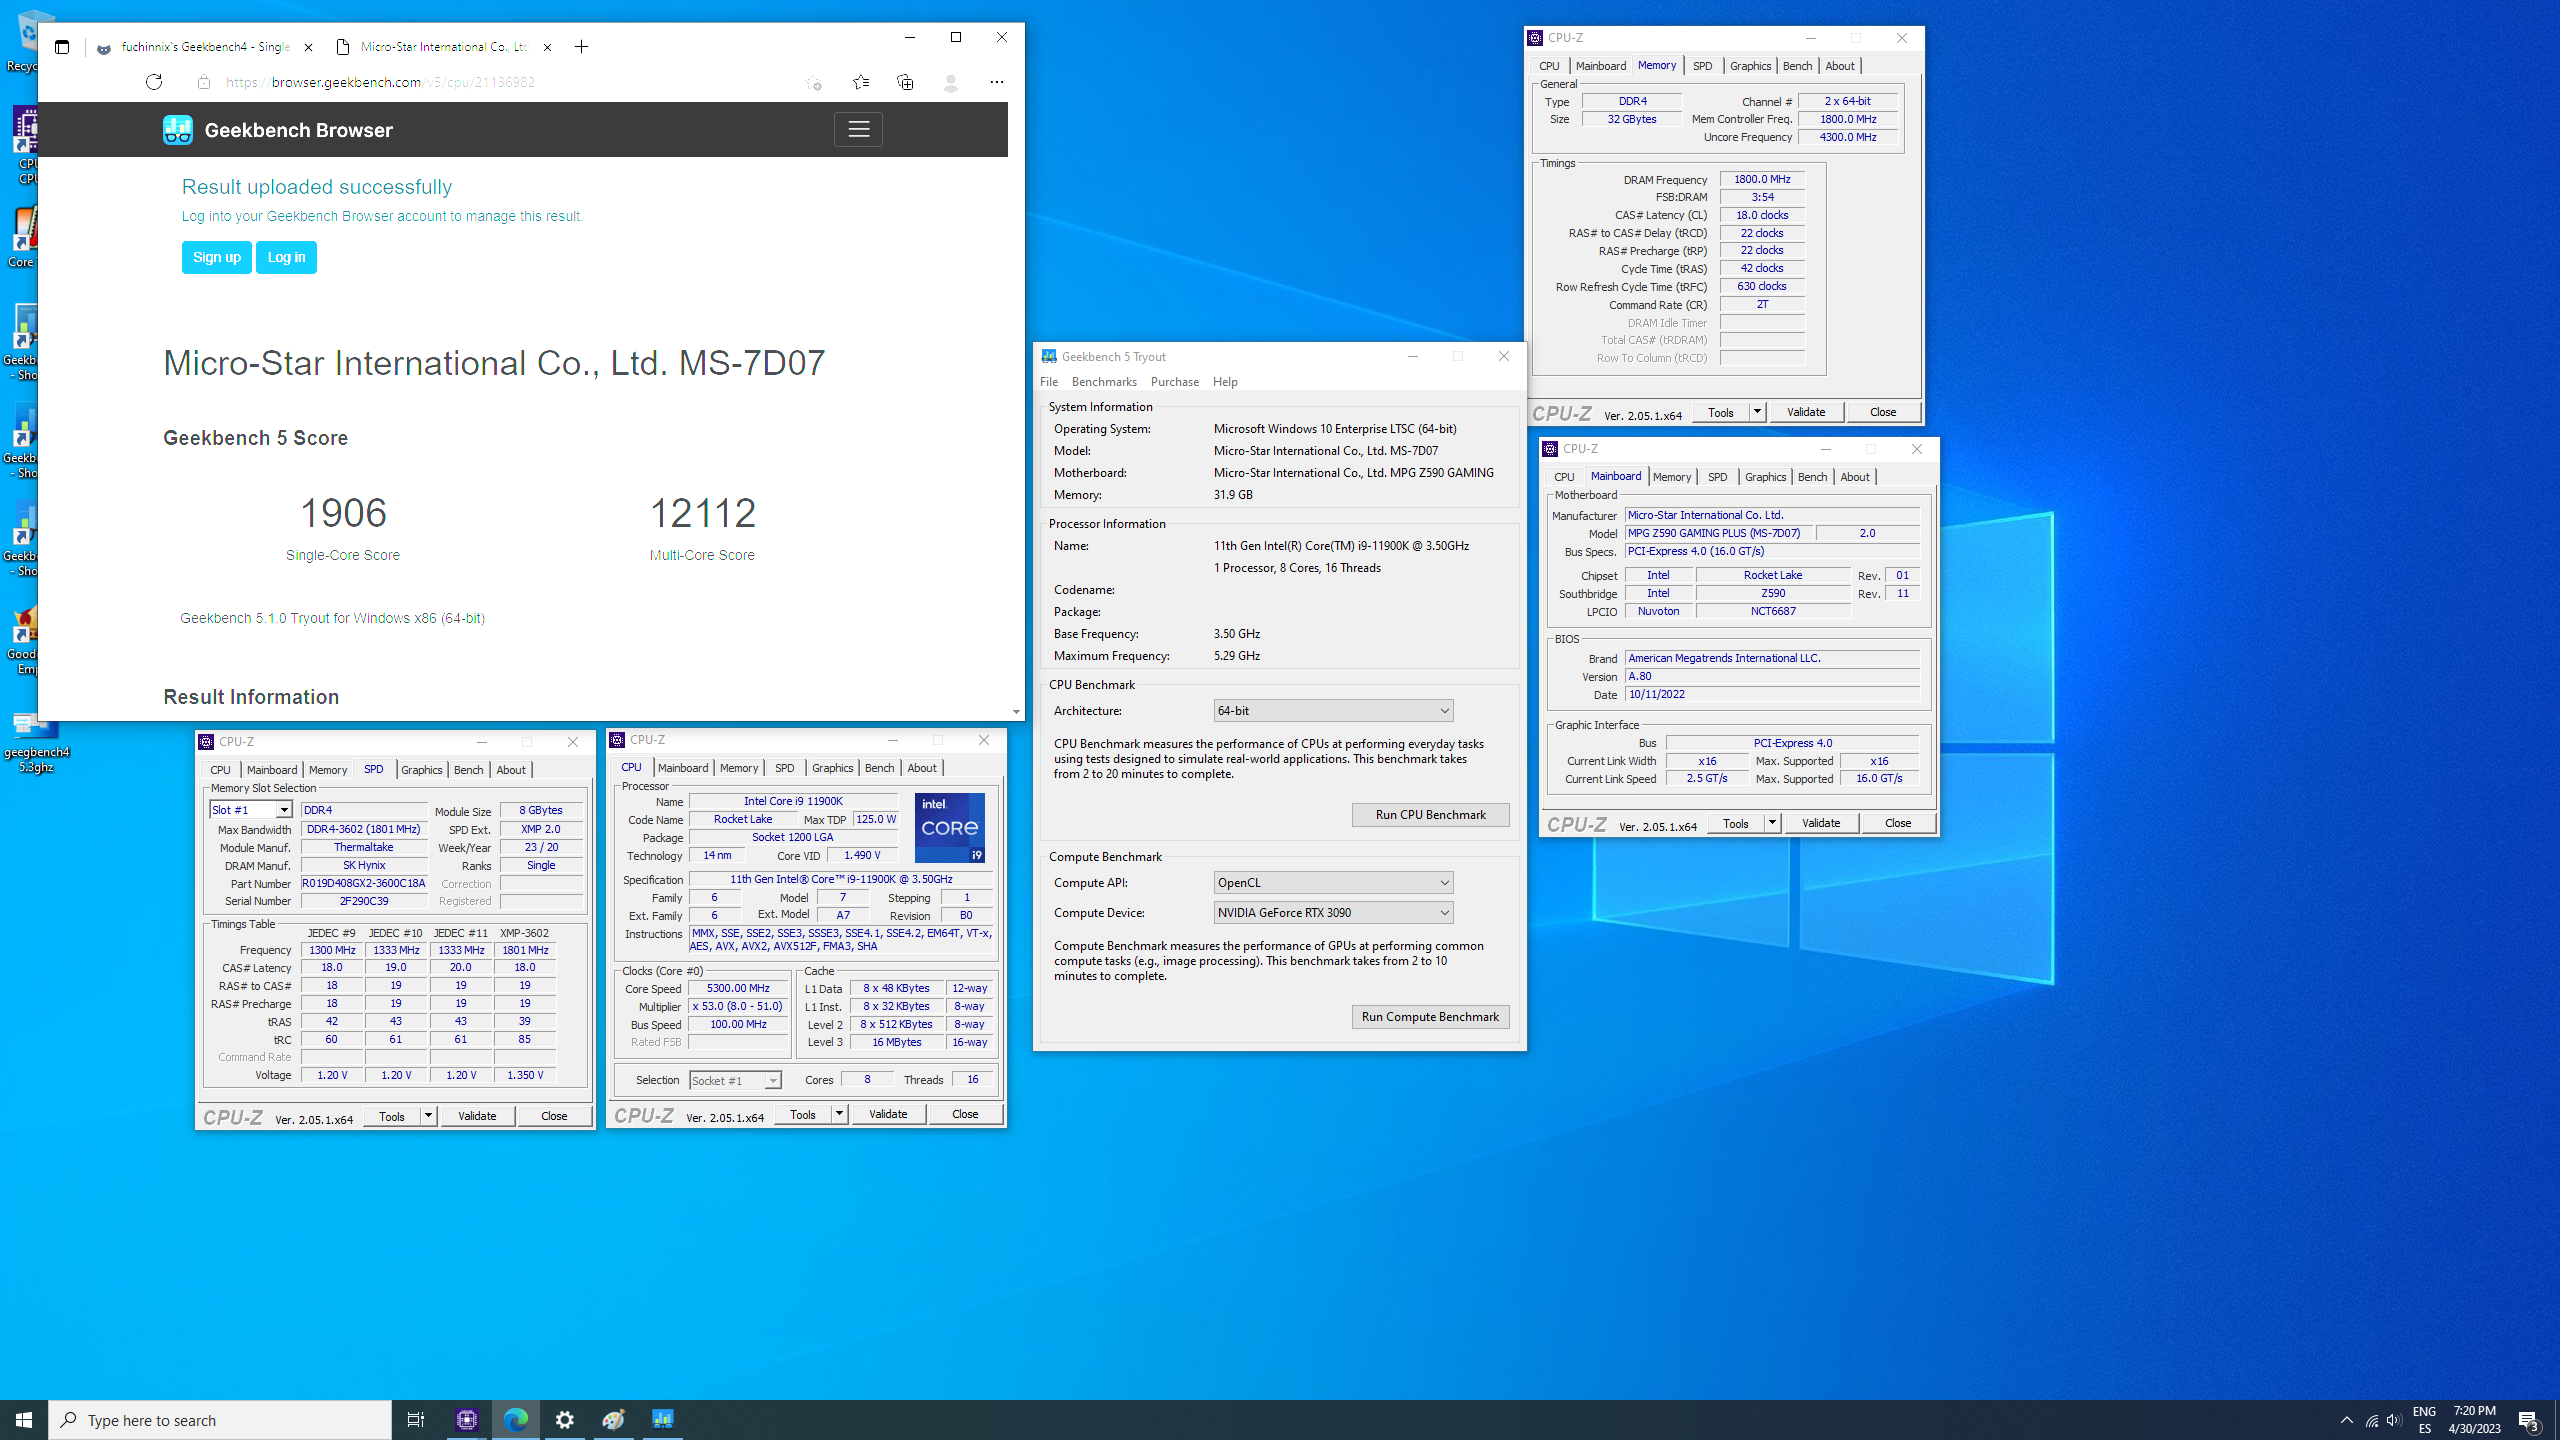Viewport: 2560px width, 1440px height.
Task: Expand Tools arrow in CPU-Z SPD window
Action: pyautogui.click(x=428, y=1116)
